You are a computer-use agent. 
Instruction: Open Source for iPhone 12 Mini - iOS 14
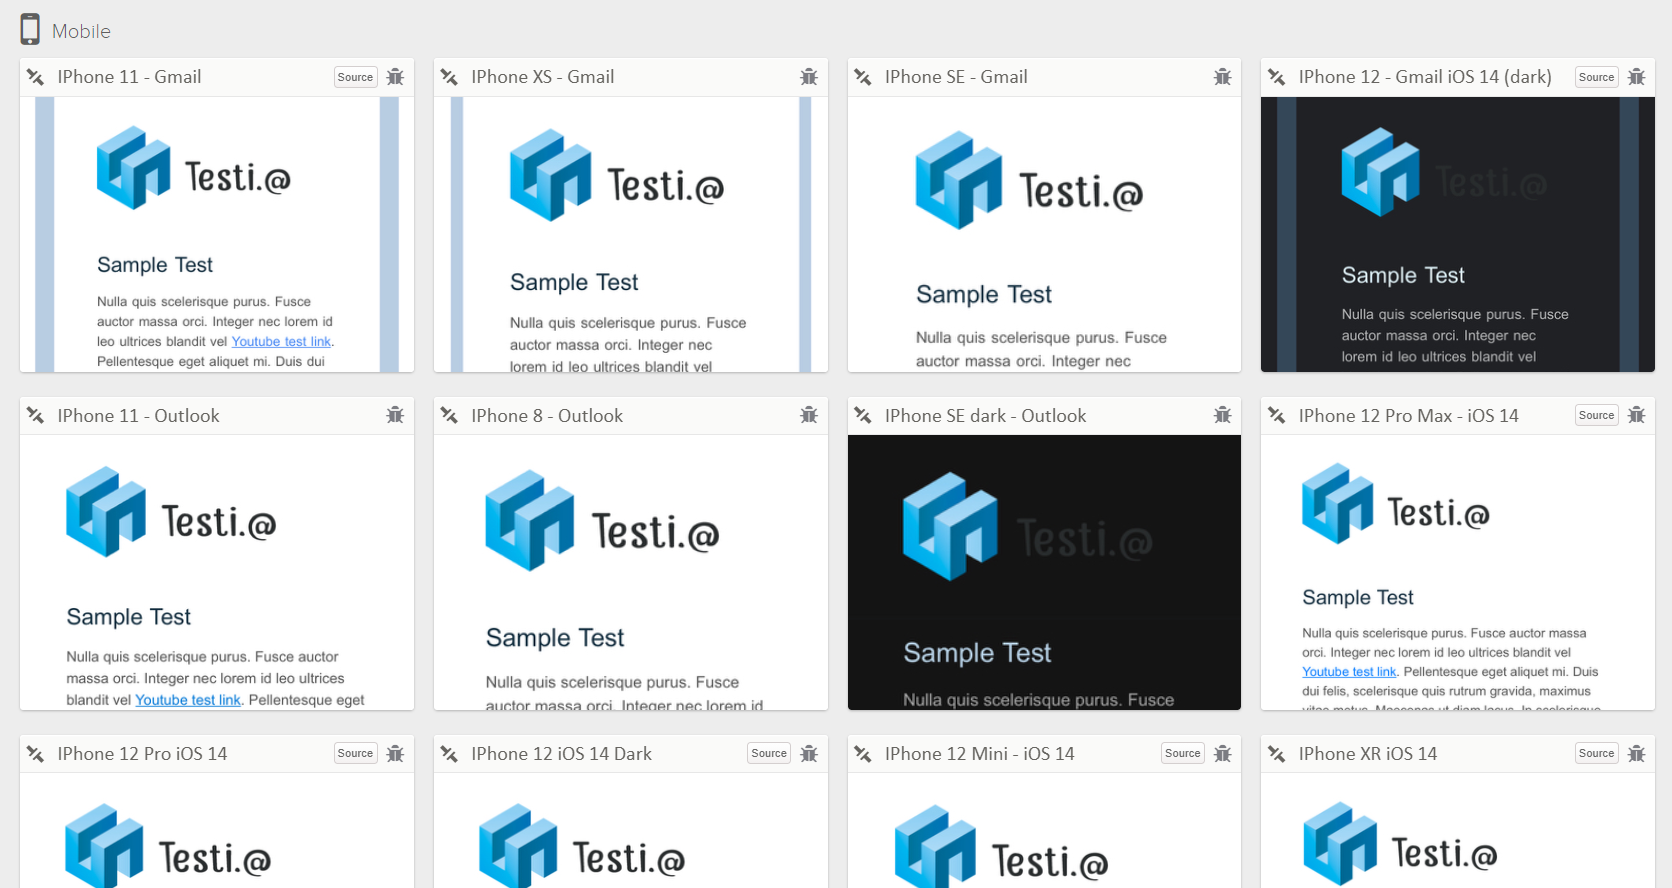pos(1183,753)
